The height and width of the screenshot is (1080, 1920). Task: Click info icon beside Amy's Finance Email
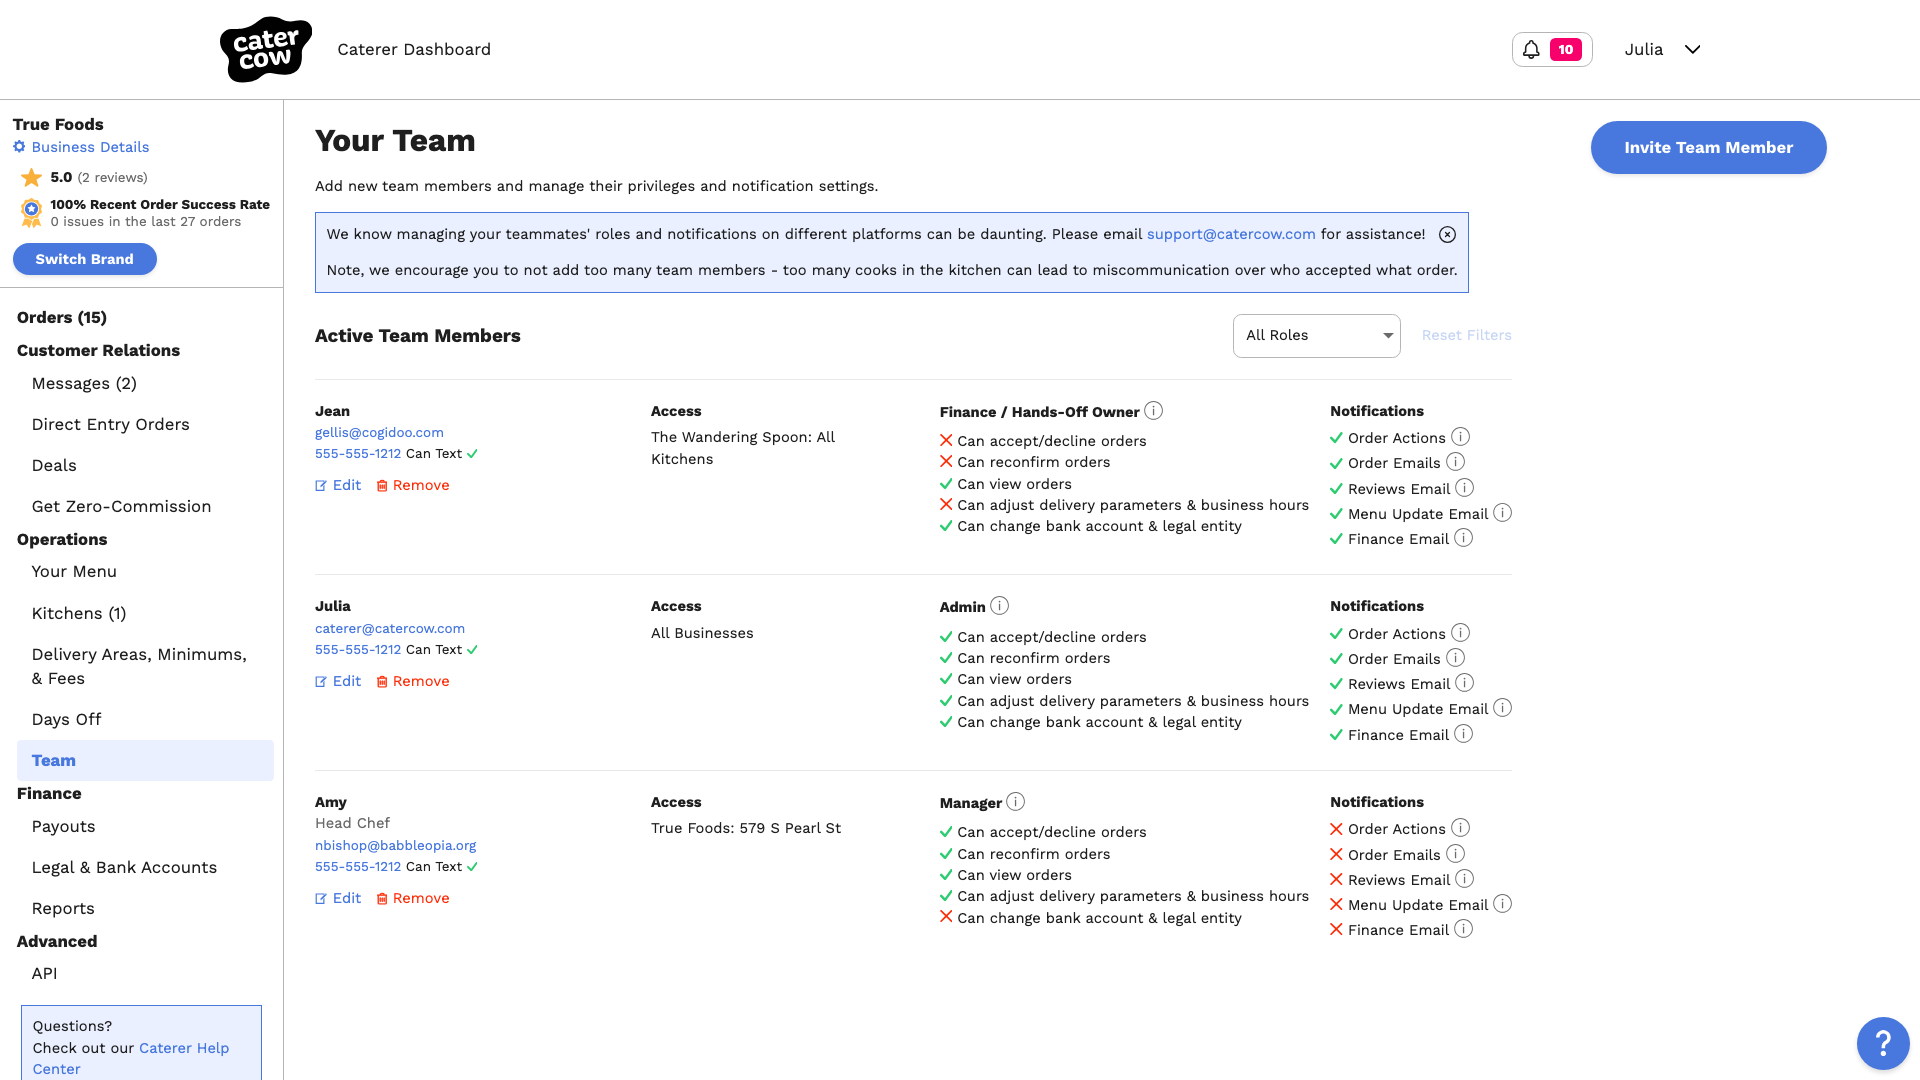(x=1463, y=929)
